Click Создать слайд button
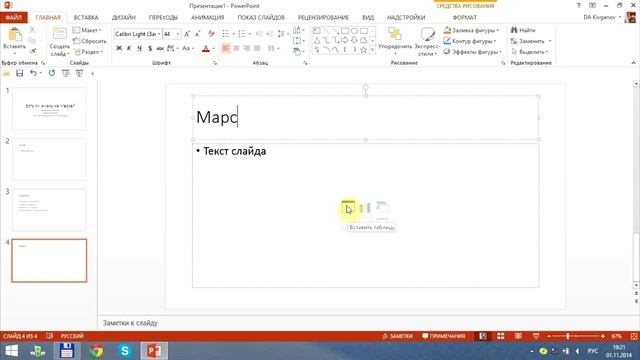640x360 pixels. tap(60, 41)
